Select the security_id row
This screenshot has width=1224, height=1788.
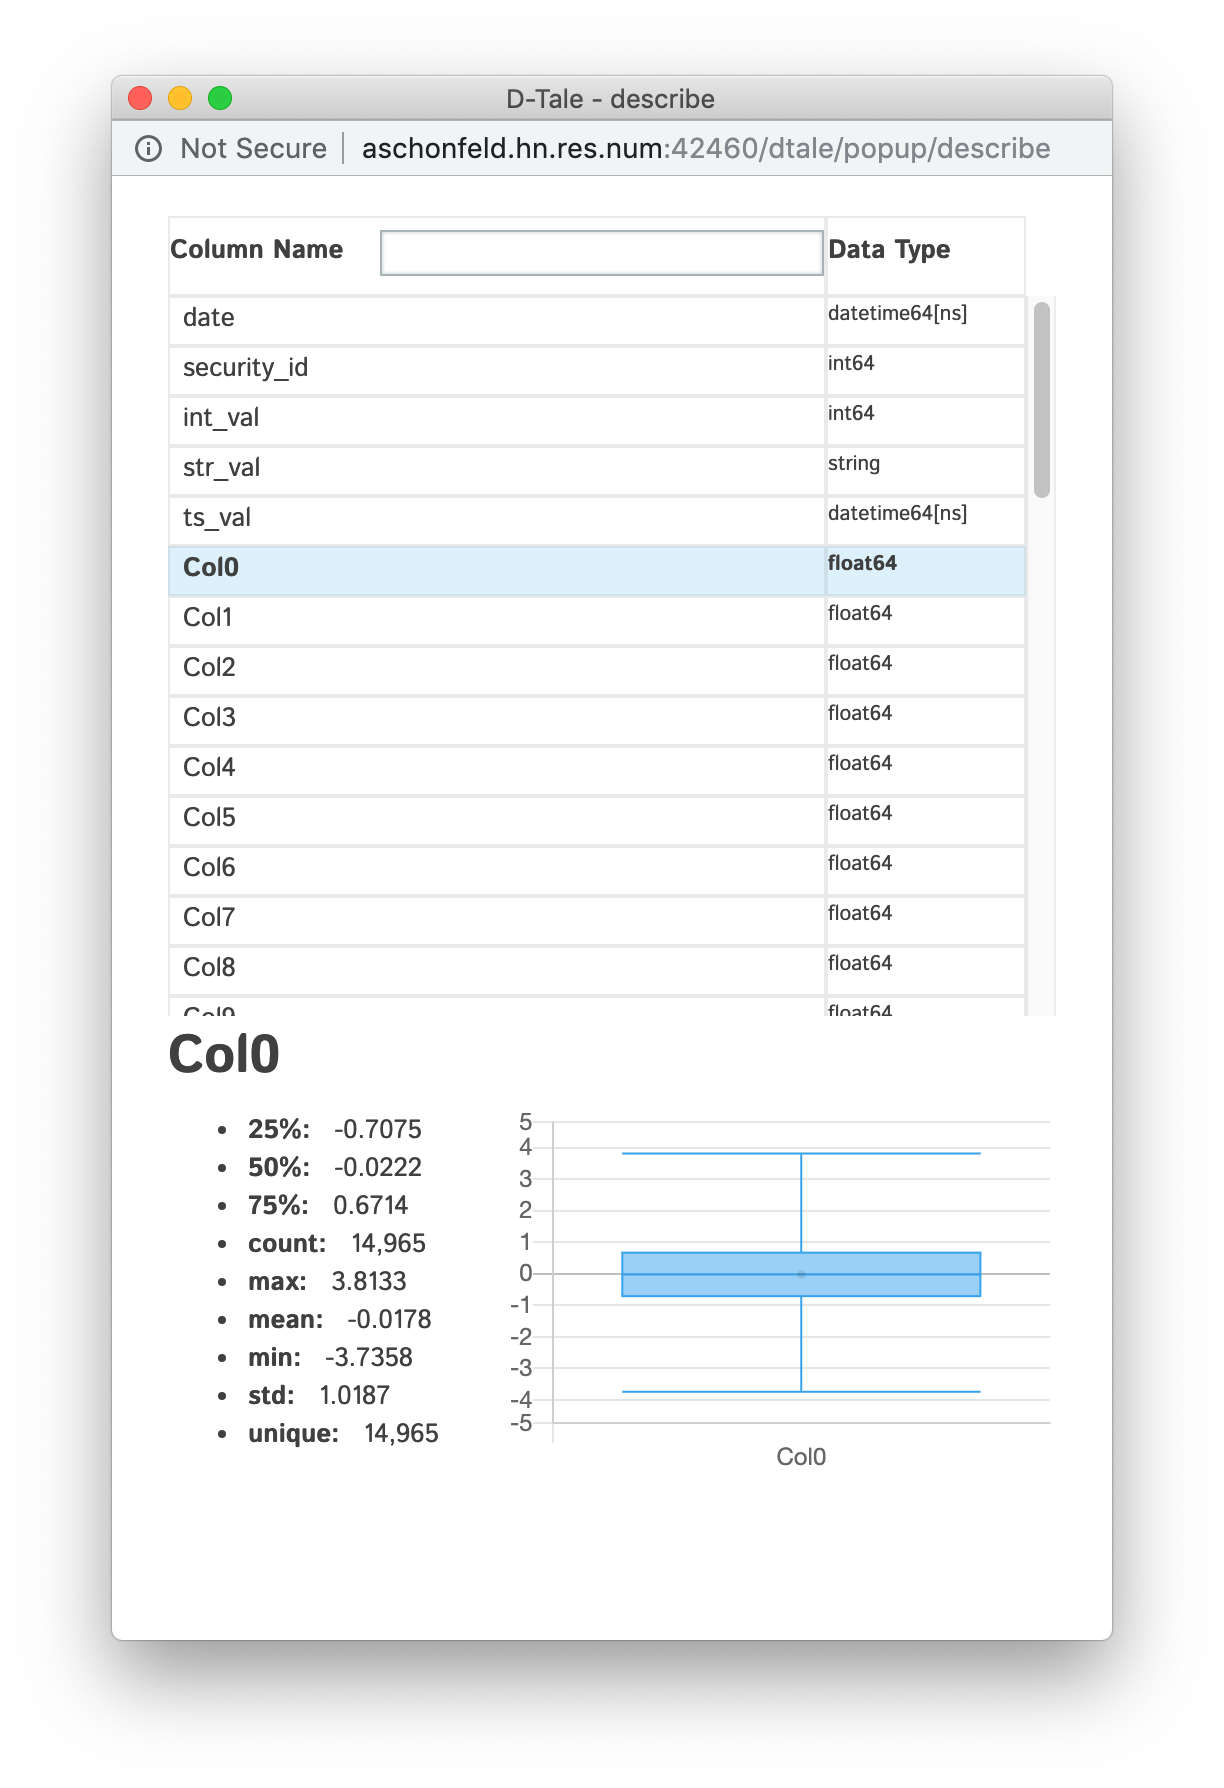(x=496, y=369)
